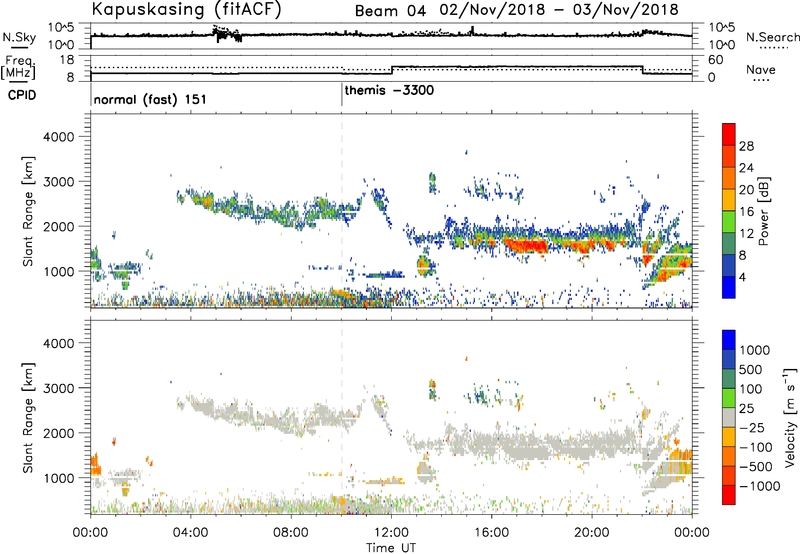Click the '4' tick on Power scale
This screenshot has width=800, height=554.
pos(742,277)
